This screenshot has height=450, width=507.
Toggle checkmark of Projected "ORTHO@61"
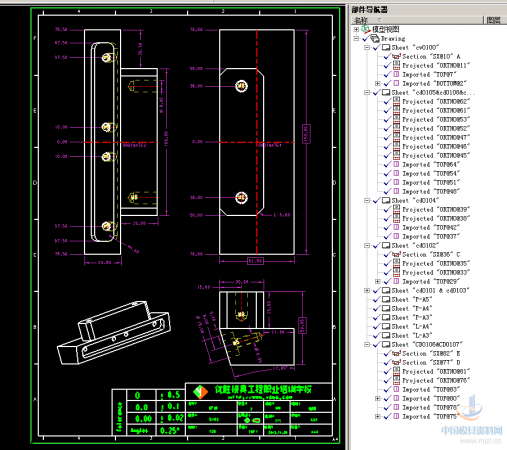pos(387,110)
